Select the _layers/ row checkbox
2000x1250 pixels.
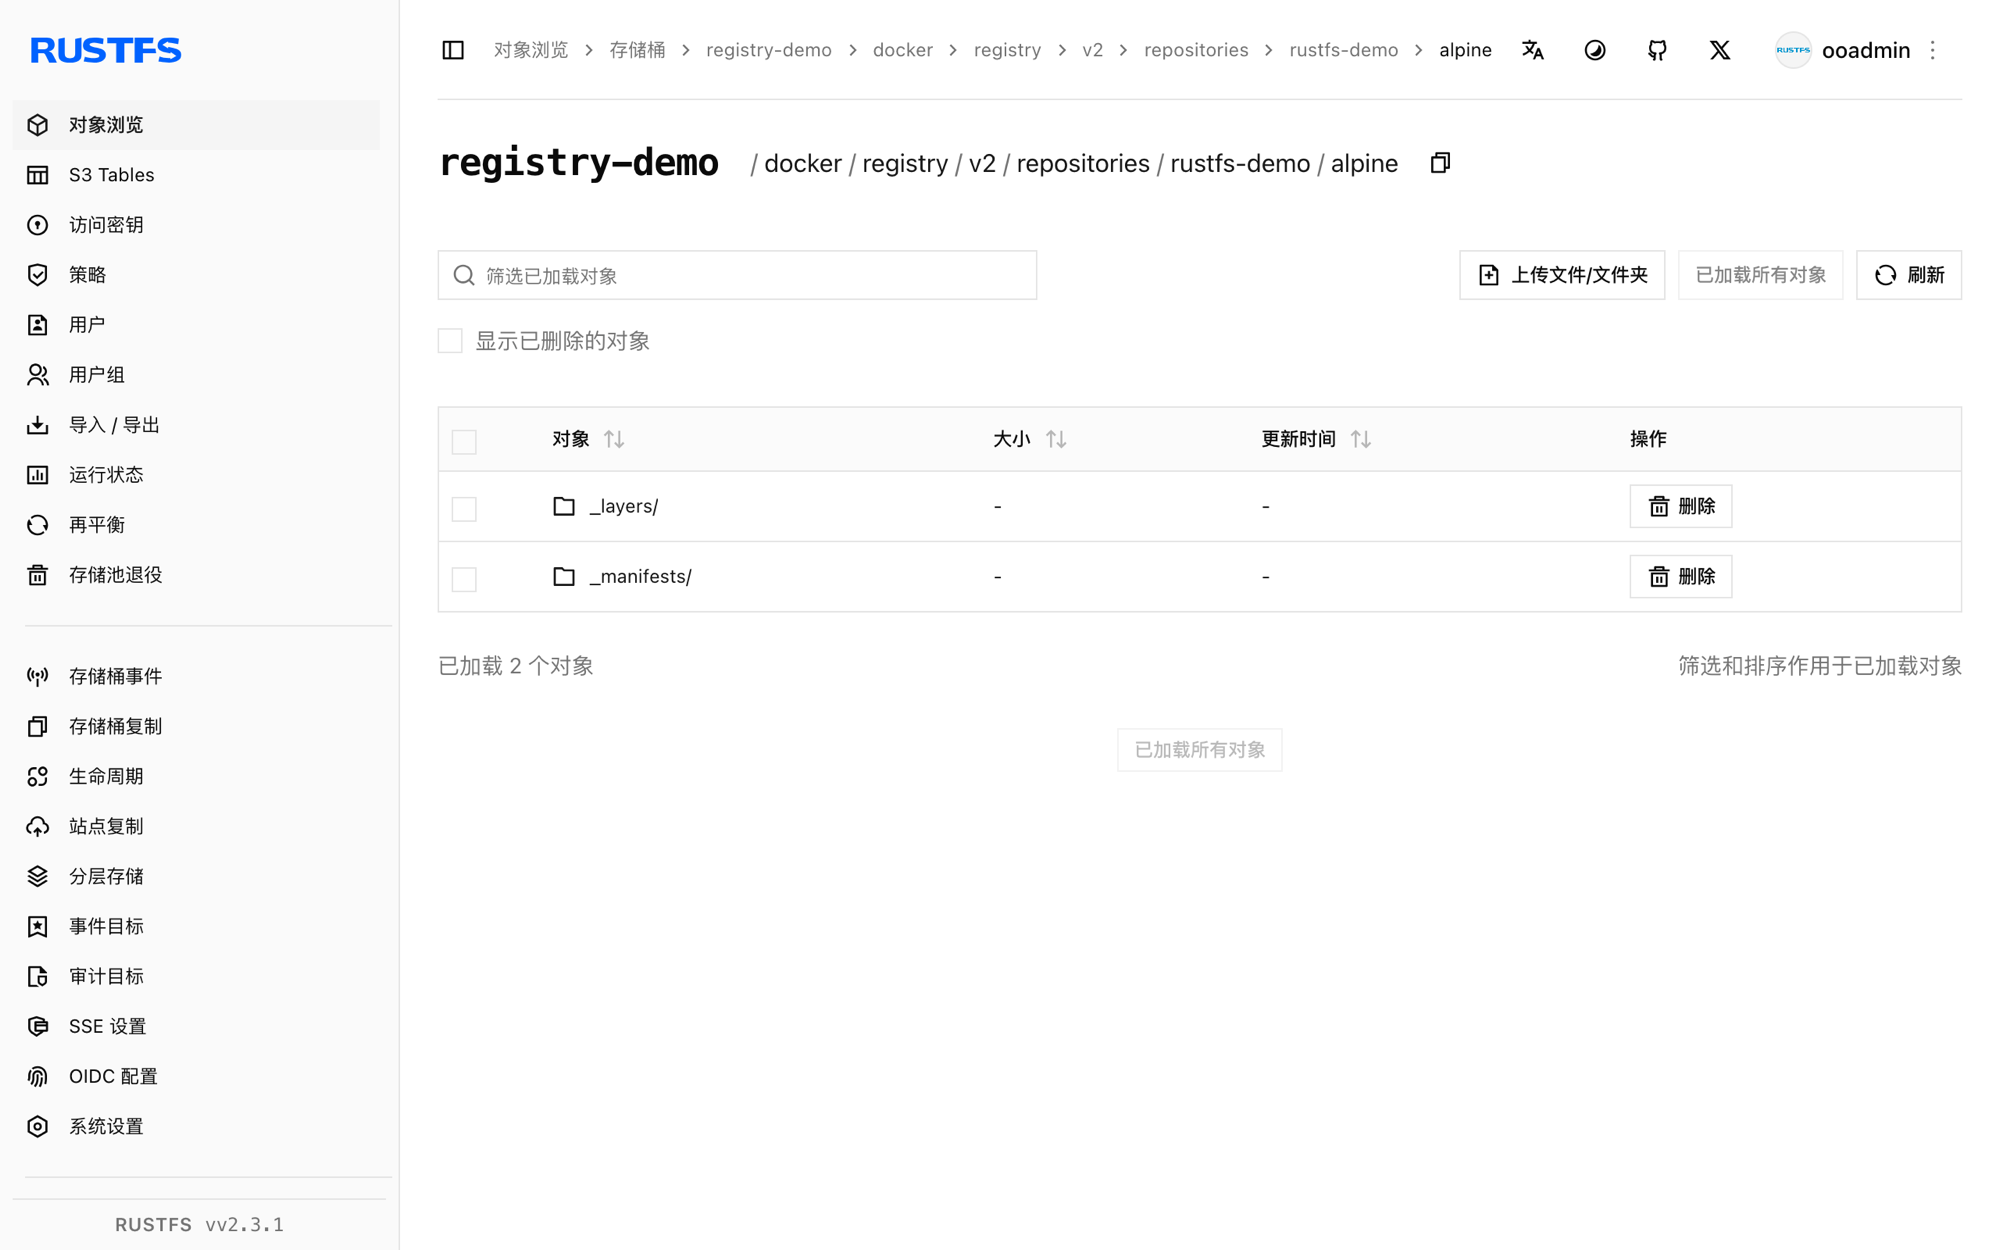tap(464, 508)
